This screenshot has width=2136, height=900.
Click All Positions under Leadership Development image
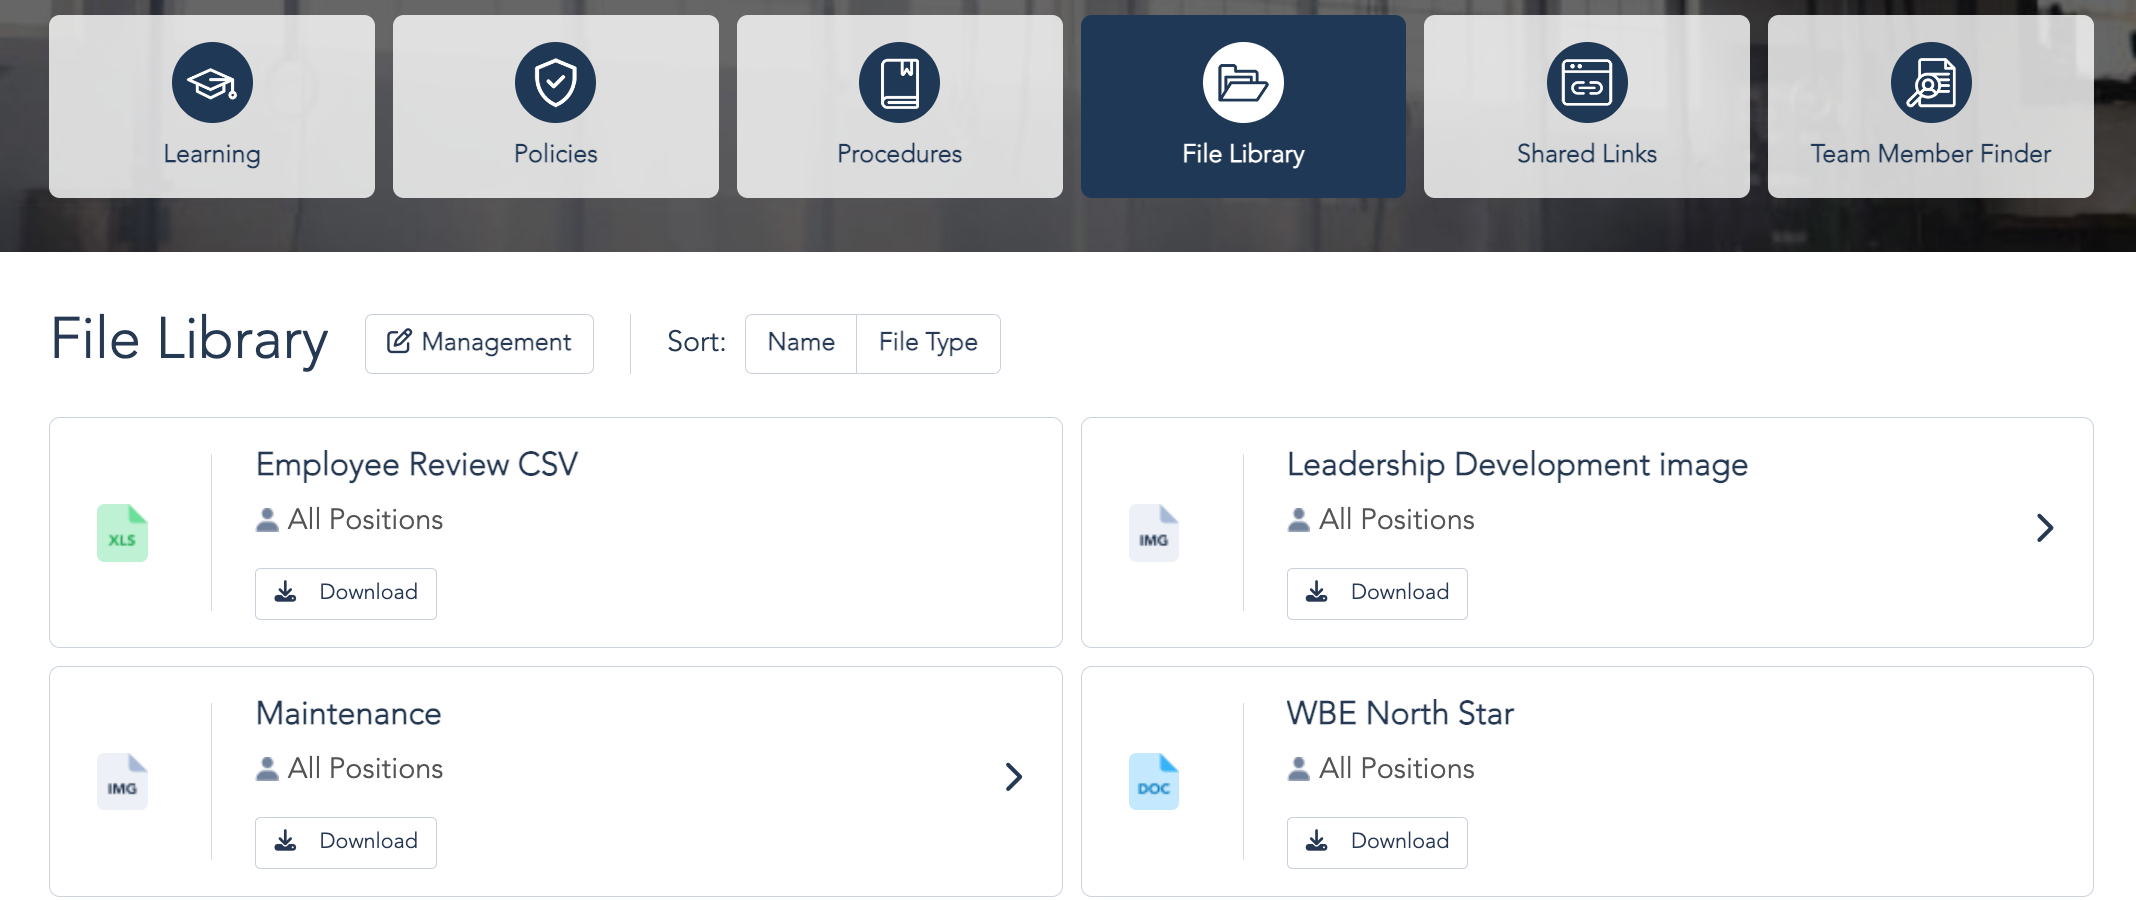pos(1396,520)
